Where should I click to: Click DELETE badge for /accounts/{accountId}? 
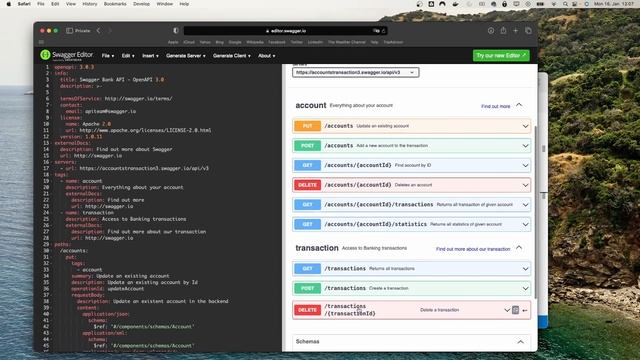(x=307, y=185)
